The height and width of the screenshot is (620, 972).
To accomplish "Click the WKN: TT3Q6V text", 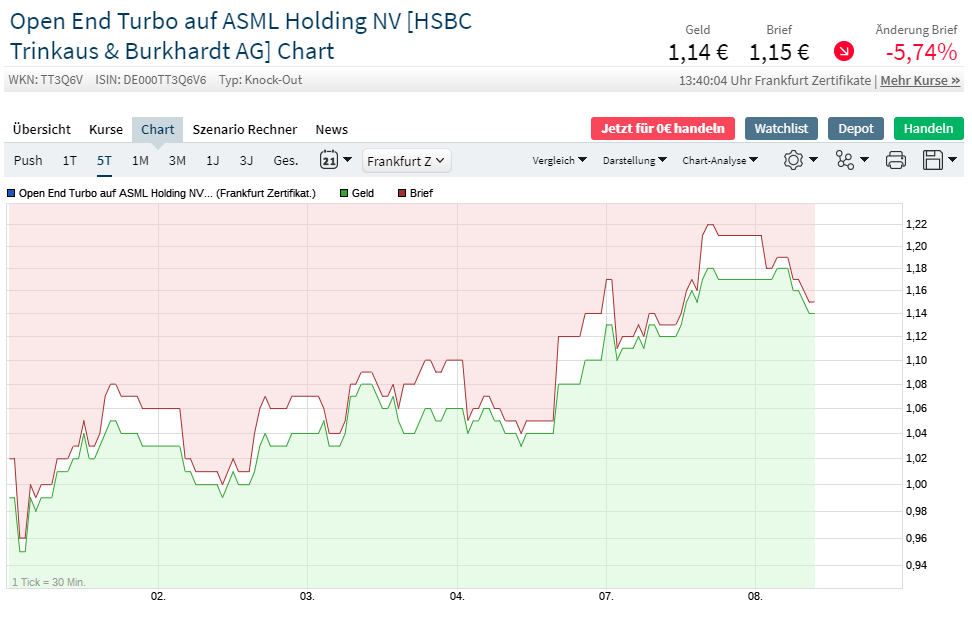I will [x=45, y=80].
